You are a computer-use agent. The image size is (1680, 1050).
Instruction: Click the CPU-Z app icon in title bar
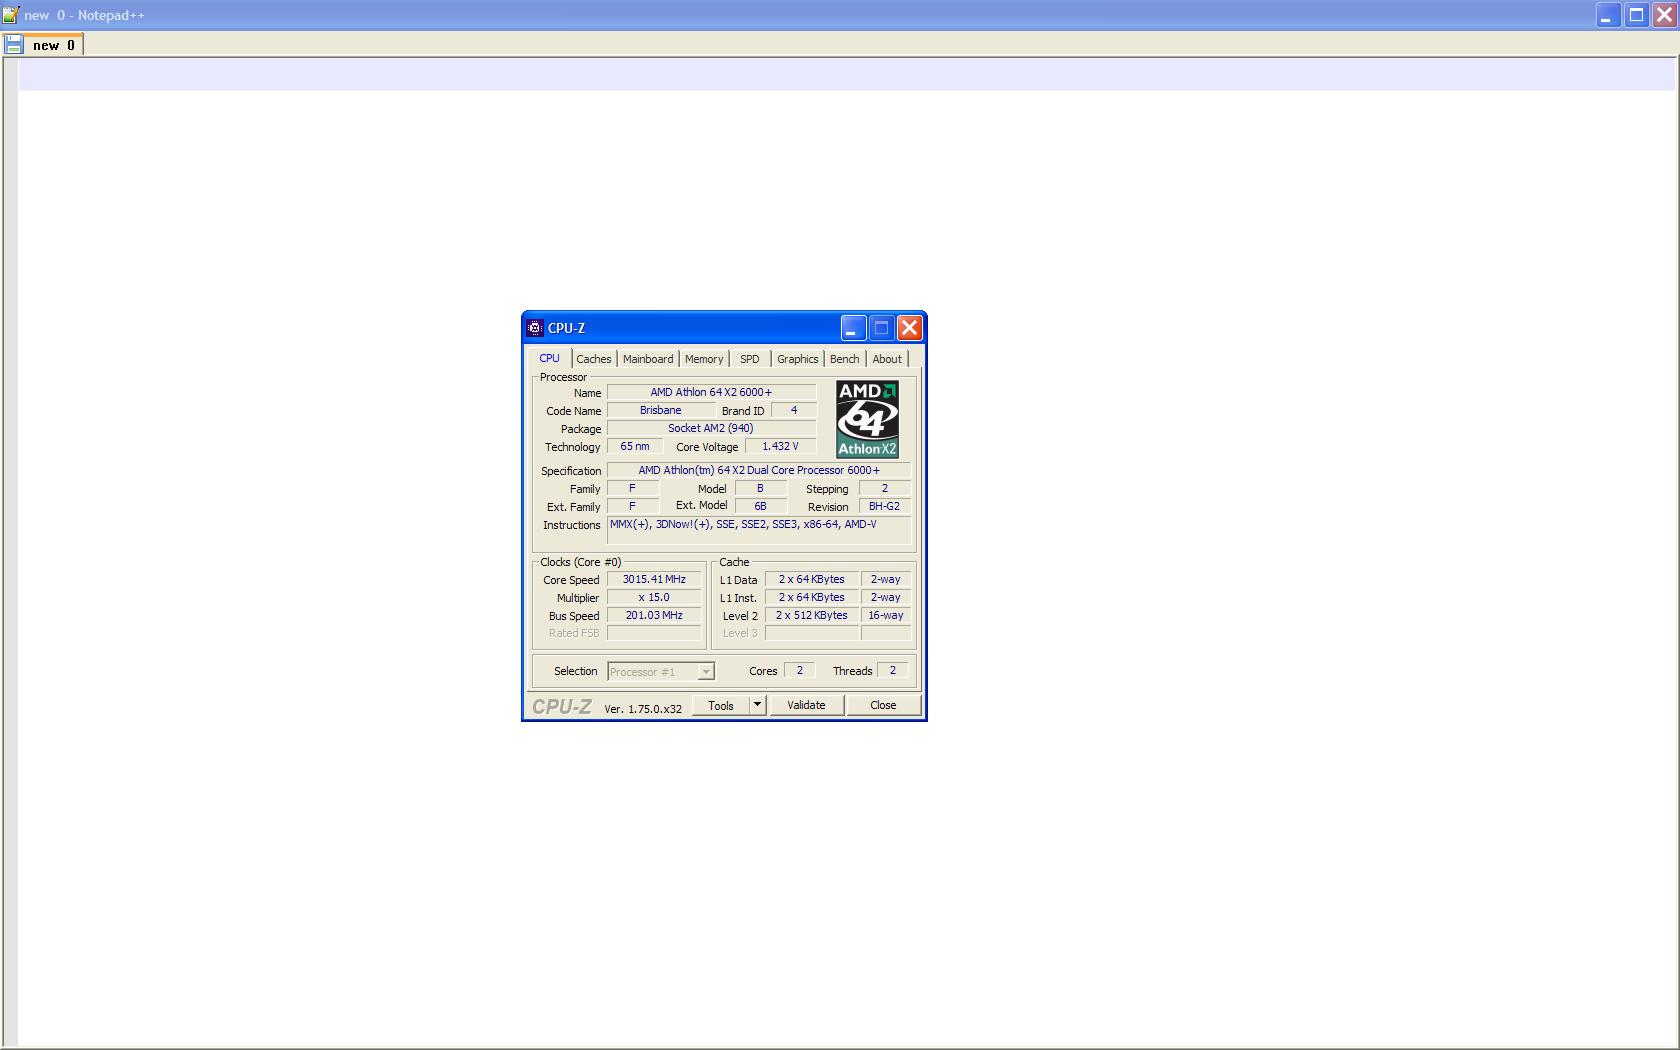535,328
